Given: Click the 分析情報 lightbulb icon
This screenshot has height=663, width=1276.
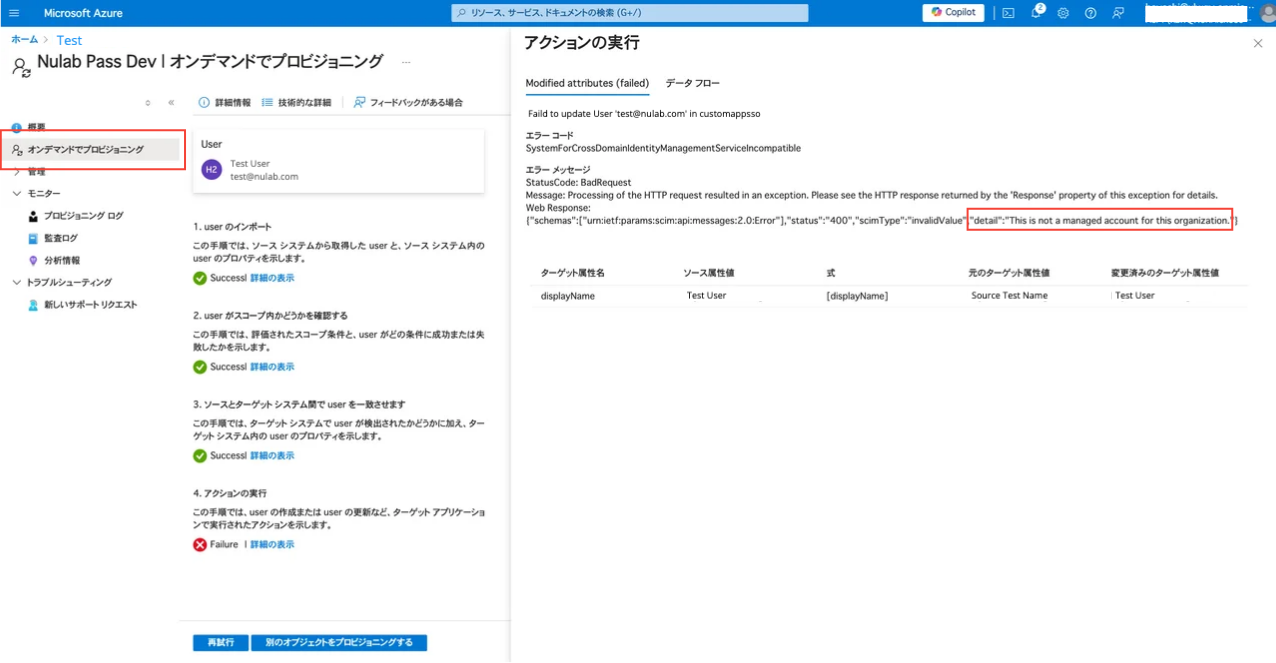Looking at the screenshot, I should pos(33,260).
